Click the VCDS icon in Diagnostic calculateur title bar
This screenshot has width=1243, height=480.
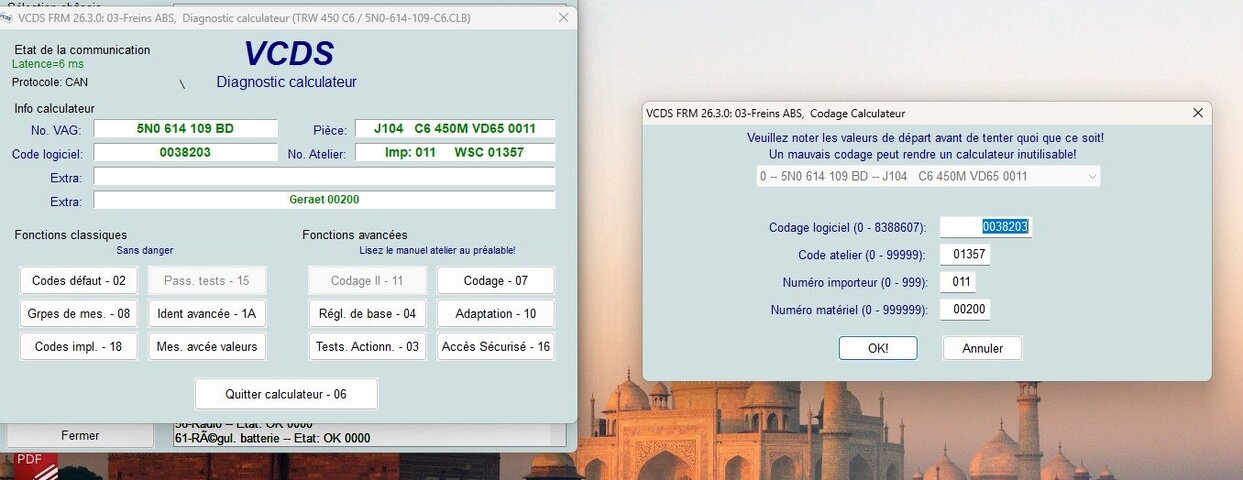(8, 18)
